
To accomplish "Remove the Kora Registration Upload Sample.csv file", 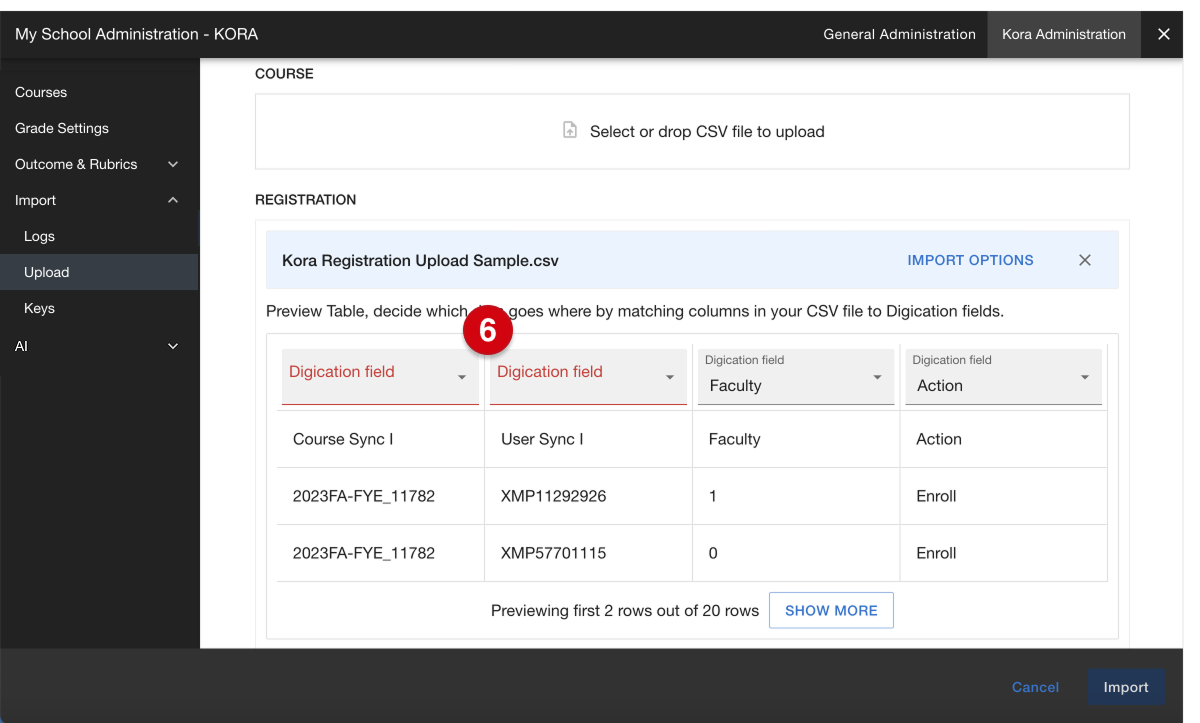I will tap(1085, 260).
